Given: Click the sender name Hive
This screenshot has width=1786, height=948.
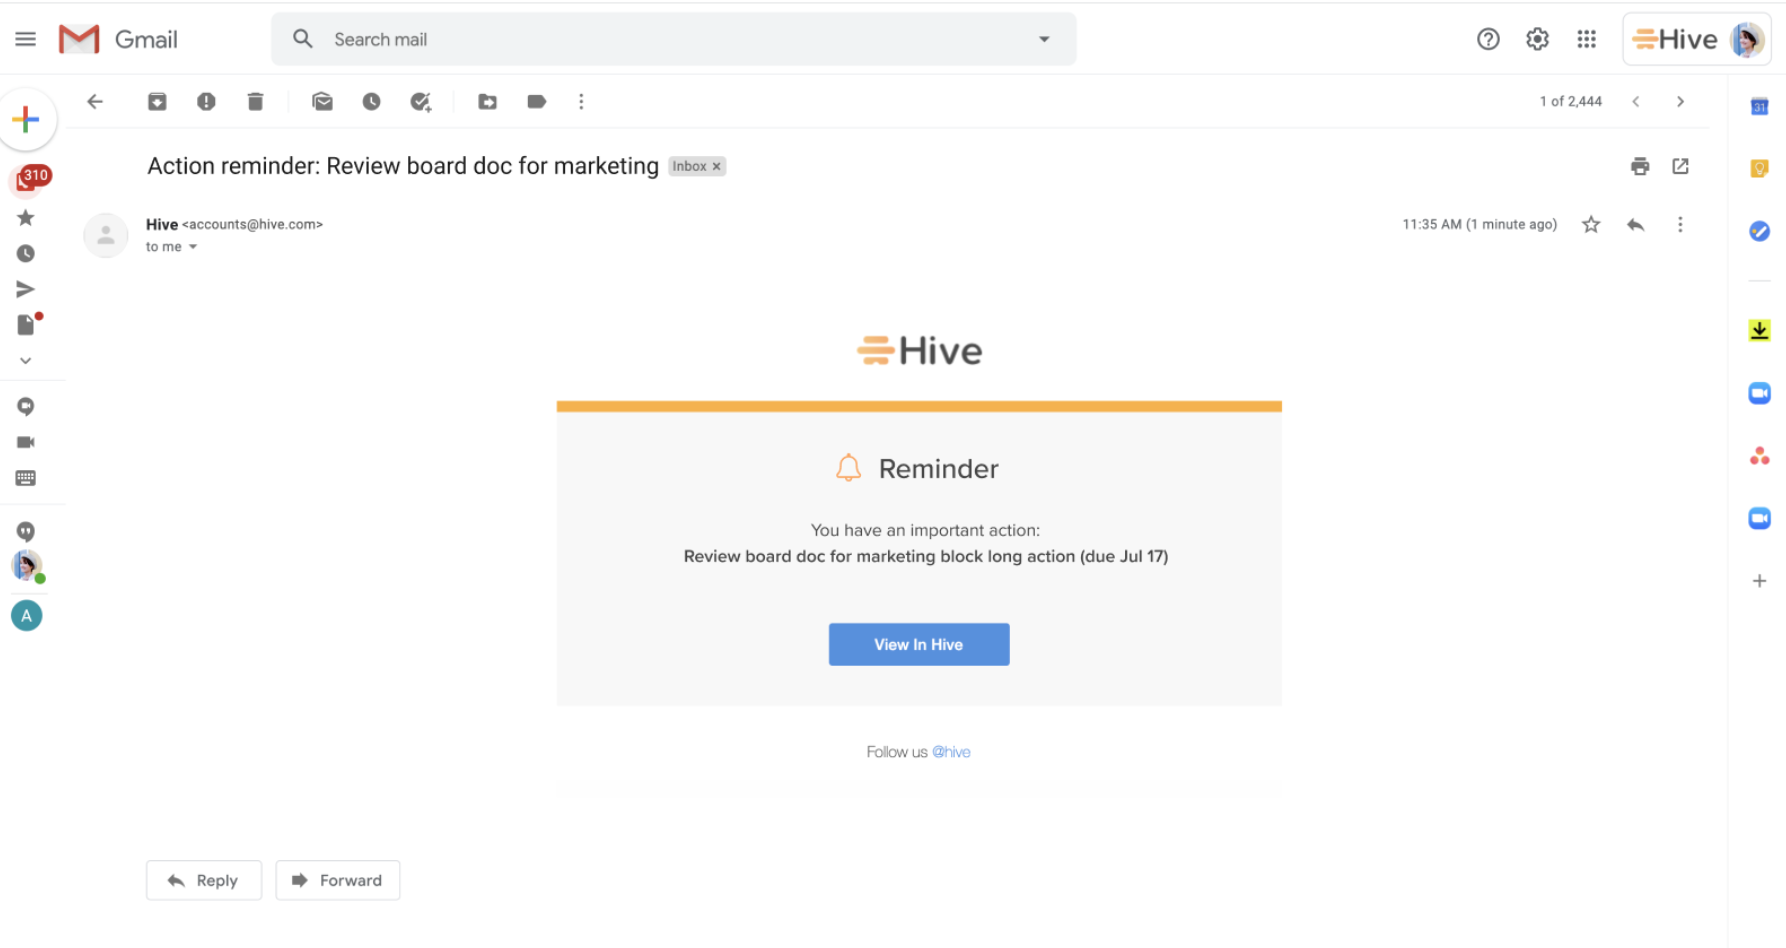Looking at the screenshot, I should coord(161,224).
